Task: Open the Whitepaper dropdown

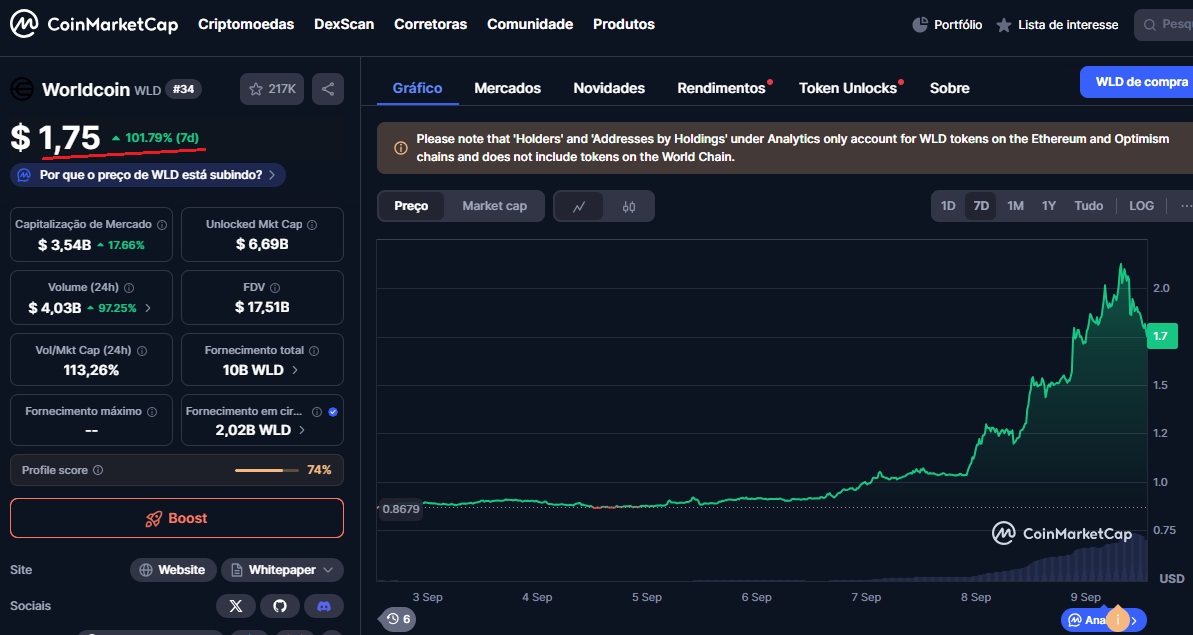Action: [282, 570]
